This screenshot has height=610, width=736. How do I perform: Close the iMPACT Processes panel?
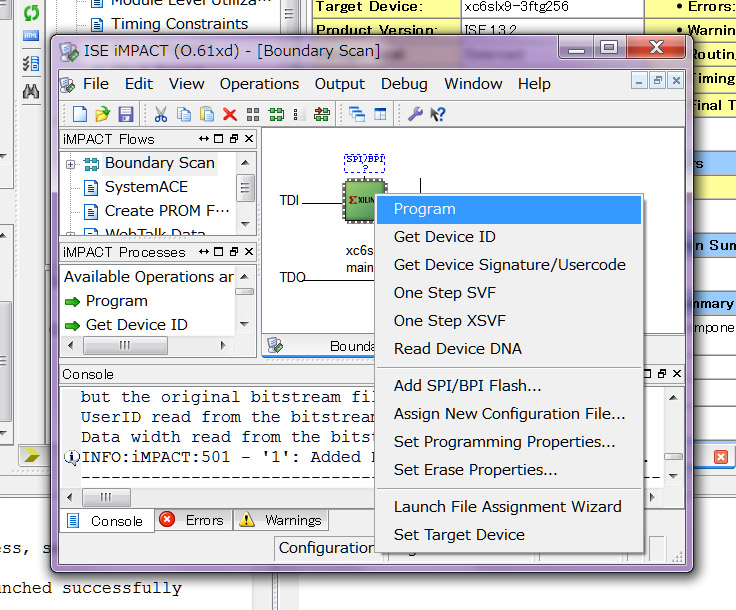(249, 252)
